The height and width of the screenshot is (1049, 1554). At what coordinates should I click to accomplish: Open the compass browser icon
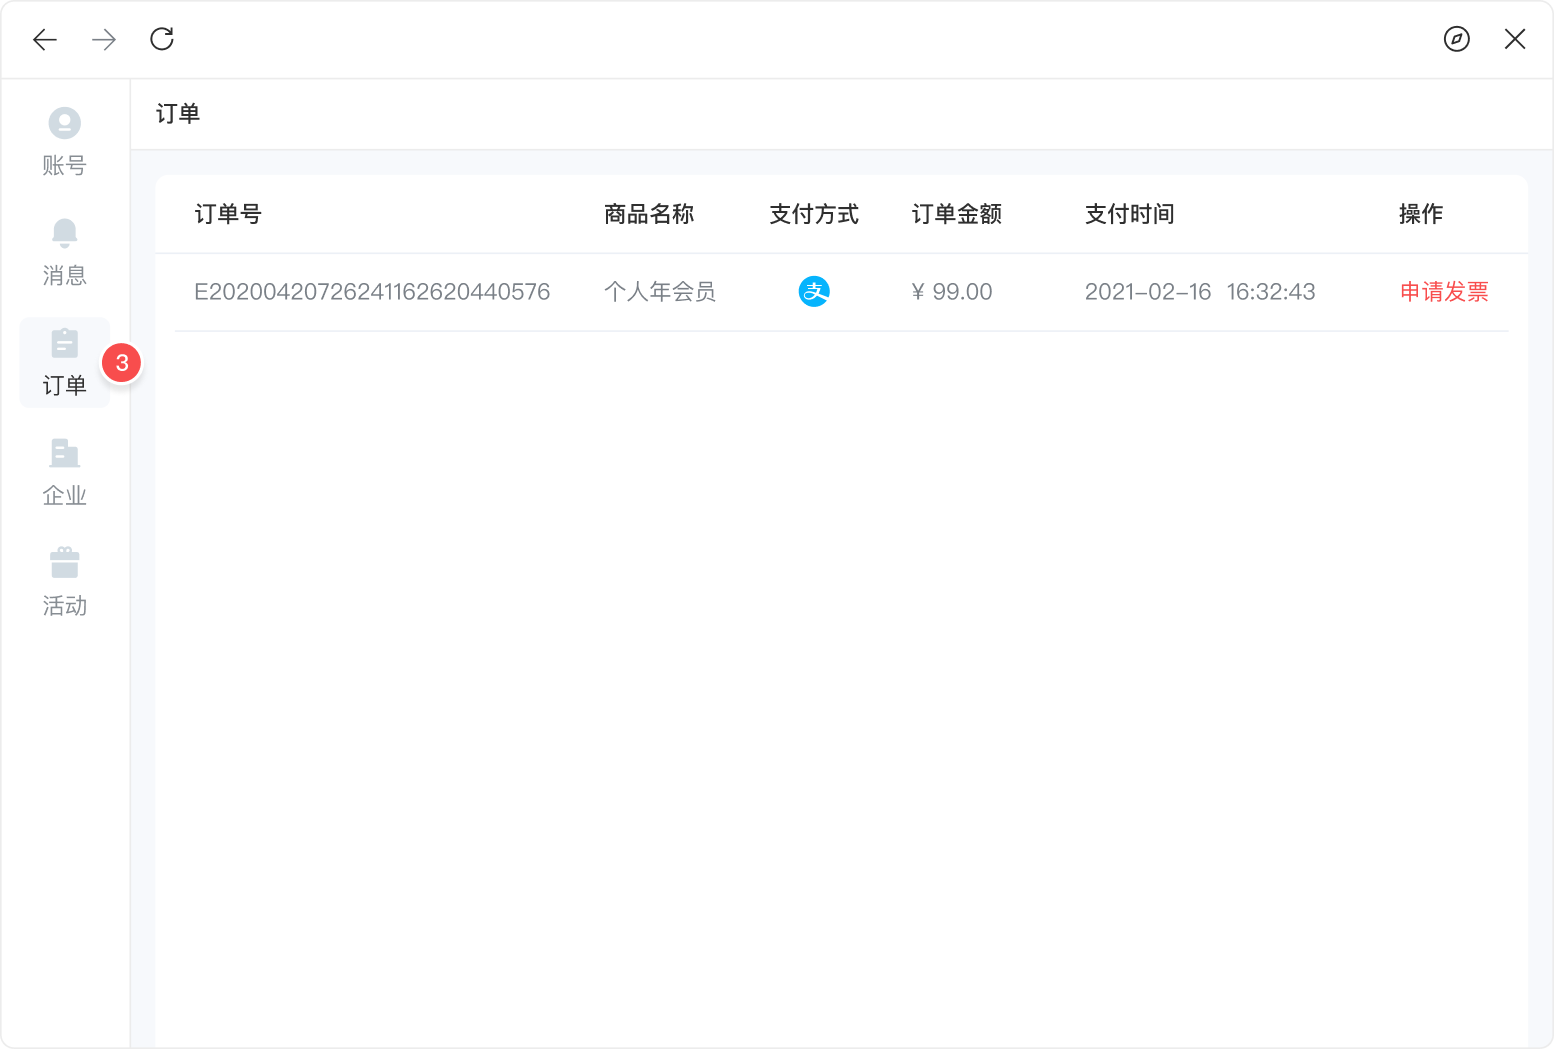(x=1456, y=39)
